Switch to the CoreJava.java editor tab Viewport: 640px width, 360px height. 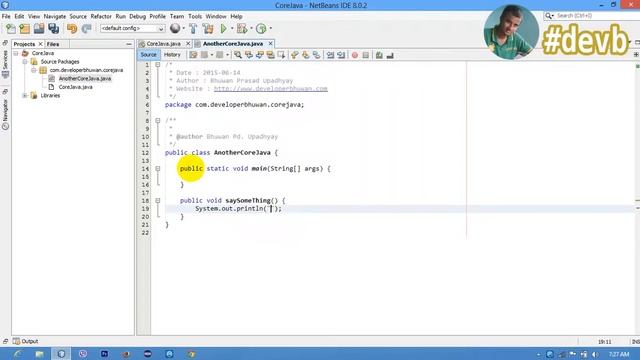[x=163, y=44]
